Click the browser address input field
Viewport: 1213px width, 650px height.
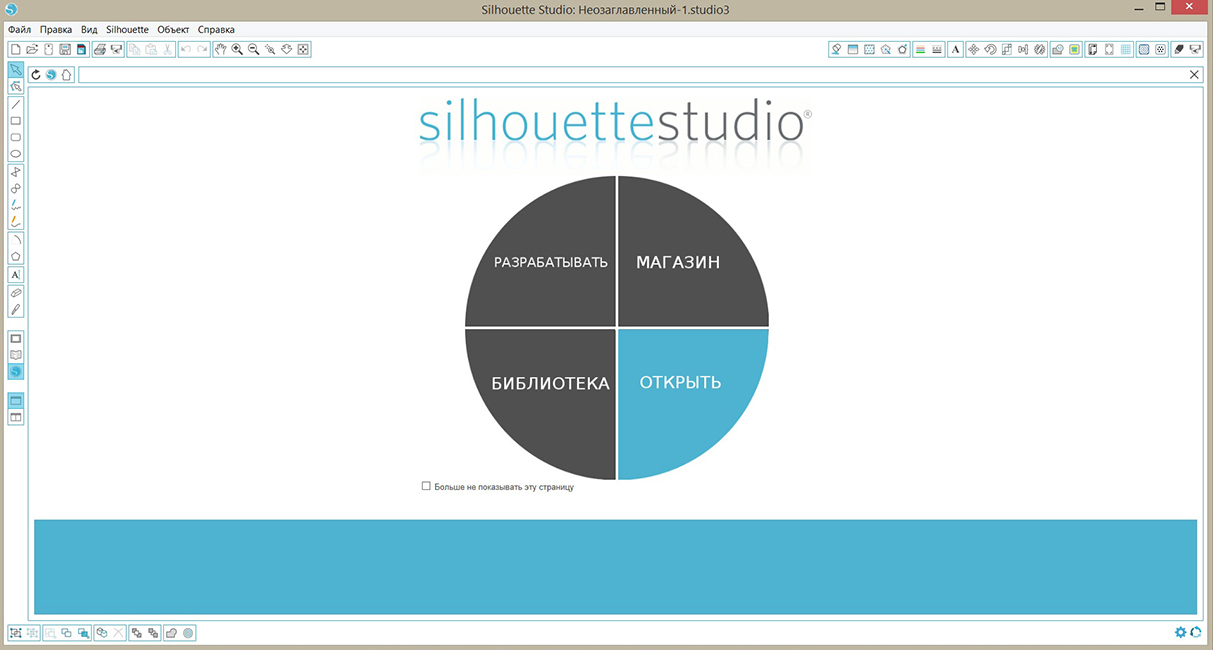(630, 75)
